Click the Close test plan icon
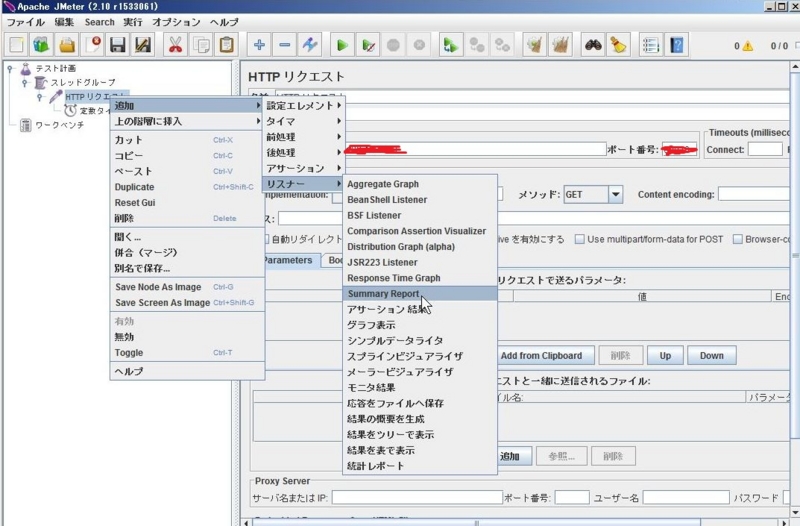 click(92, 45)
